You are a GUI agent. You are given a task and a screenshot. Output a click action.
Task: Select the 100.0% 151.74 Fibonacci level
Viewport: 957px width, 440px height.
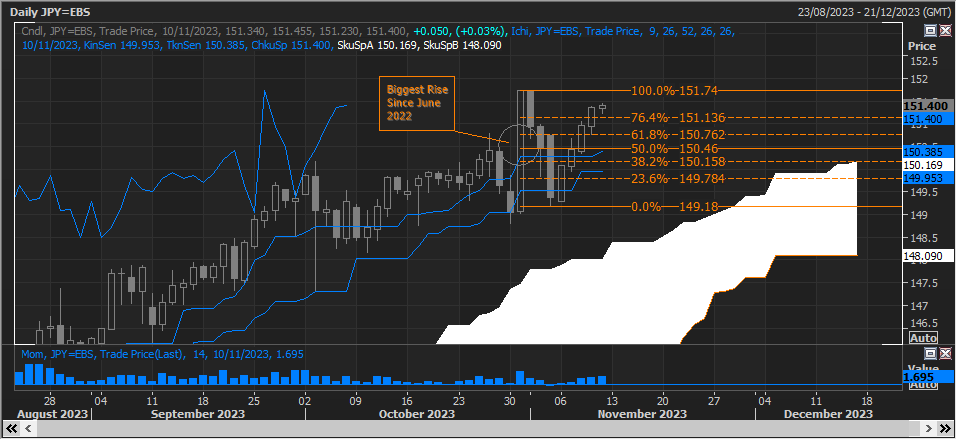coord(674,91)
